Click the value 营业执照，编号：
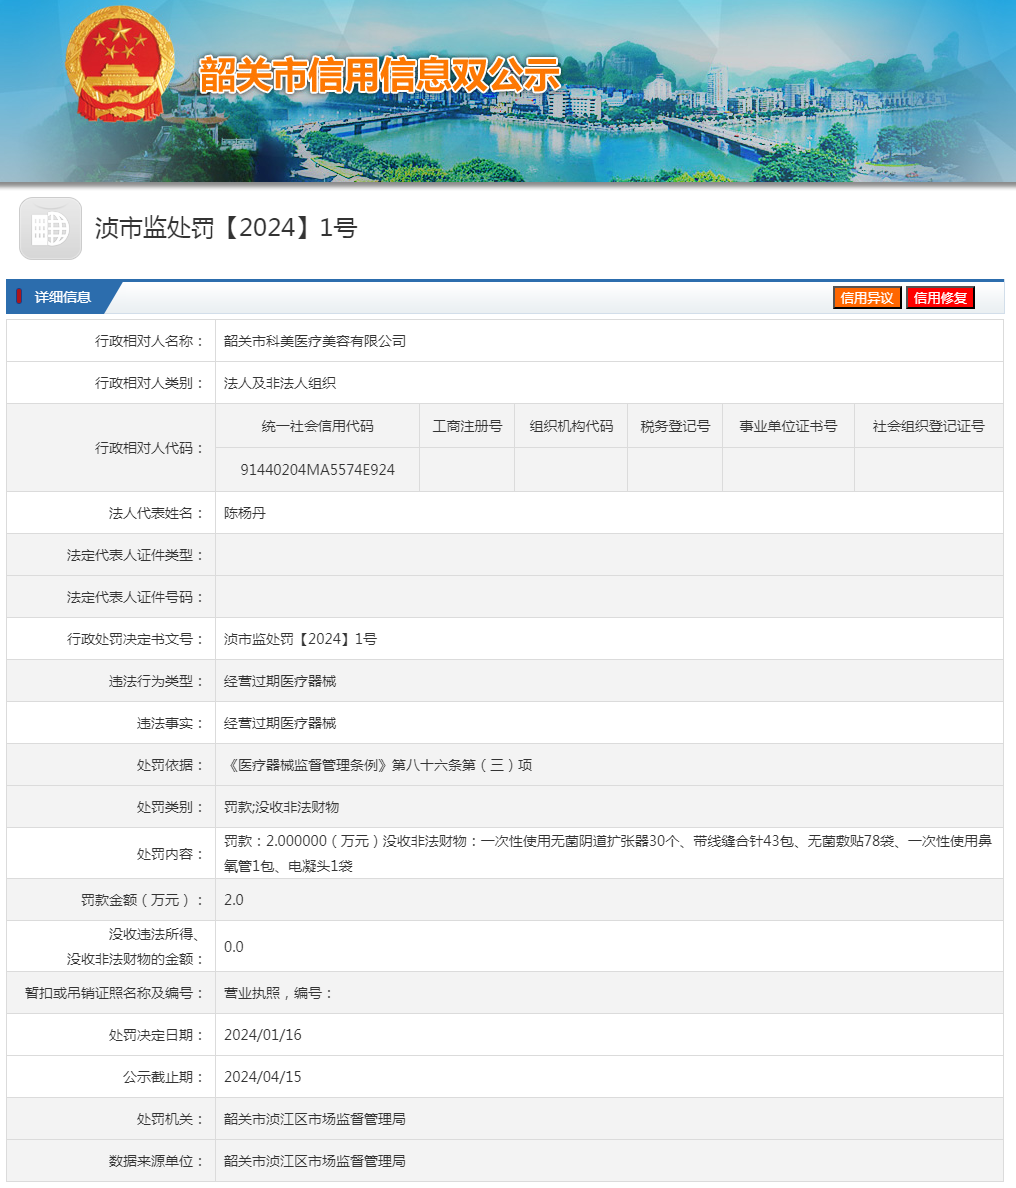 tap(279, 993)
